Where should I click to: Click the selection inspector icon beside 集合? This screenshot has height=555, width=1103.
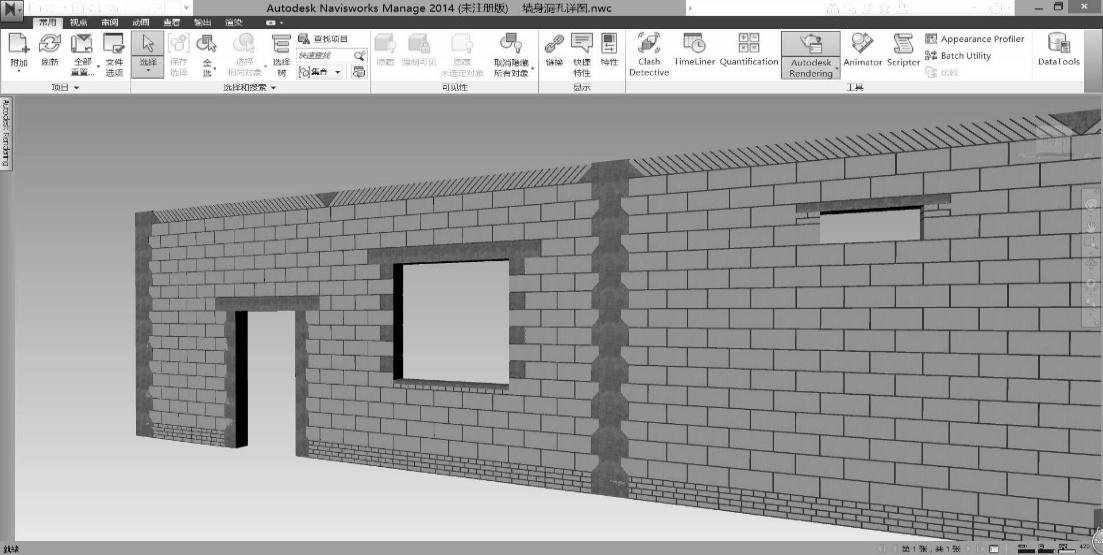[359, 72]
